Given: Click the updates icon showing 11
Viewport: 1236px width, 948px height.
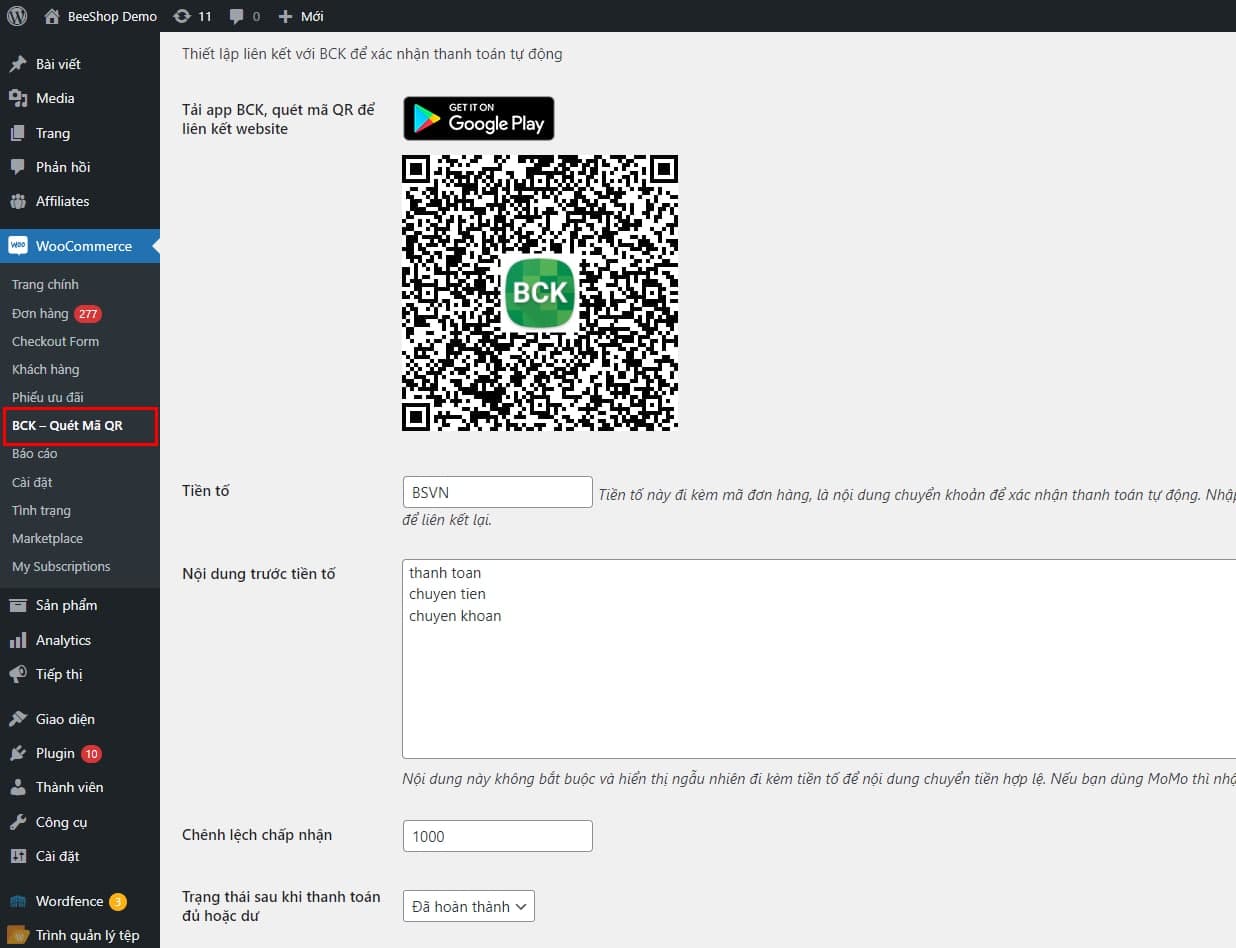Looking at the screenshot, I should coord(182,16).
